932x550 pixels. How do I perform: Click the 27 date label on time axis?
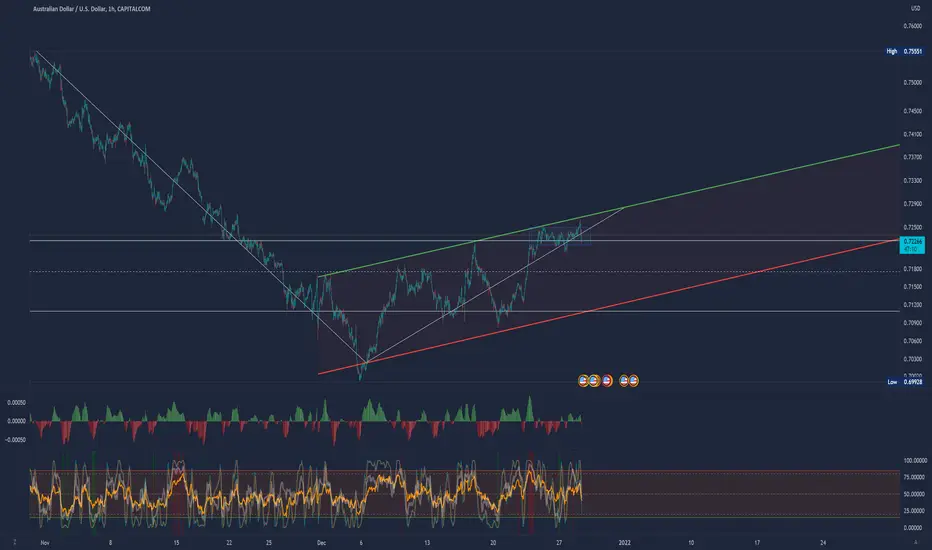click(x=559, y=543)
